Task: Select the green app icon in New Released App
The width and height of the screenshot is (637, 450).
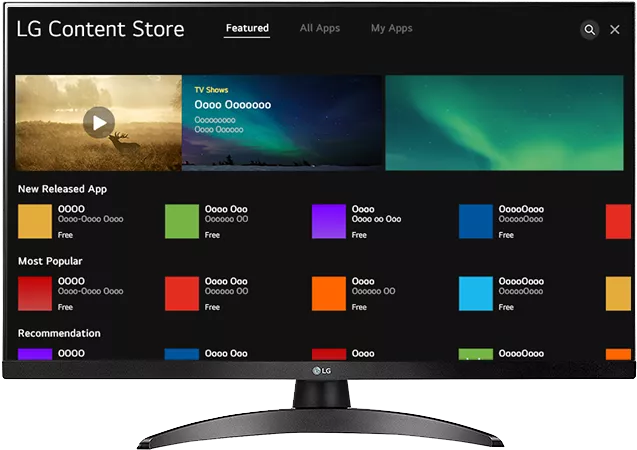Action: click(x=182, y=221)
